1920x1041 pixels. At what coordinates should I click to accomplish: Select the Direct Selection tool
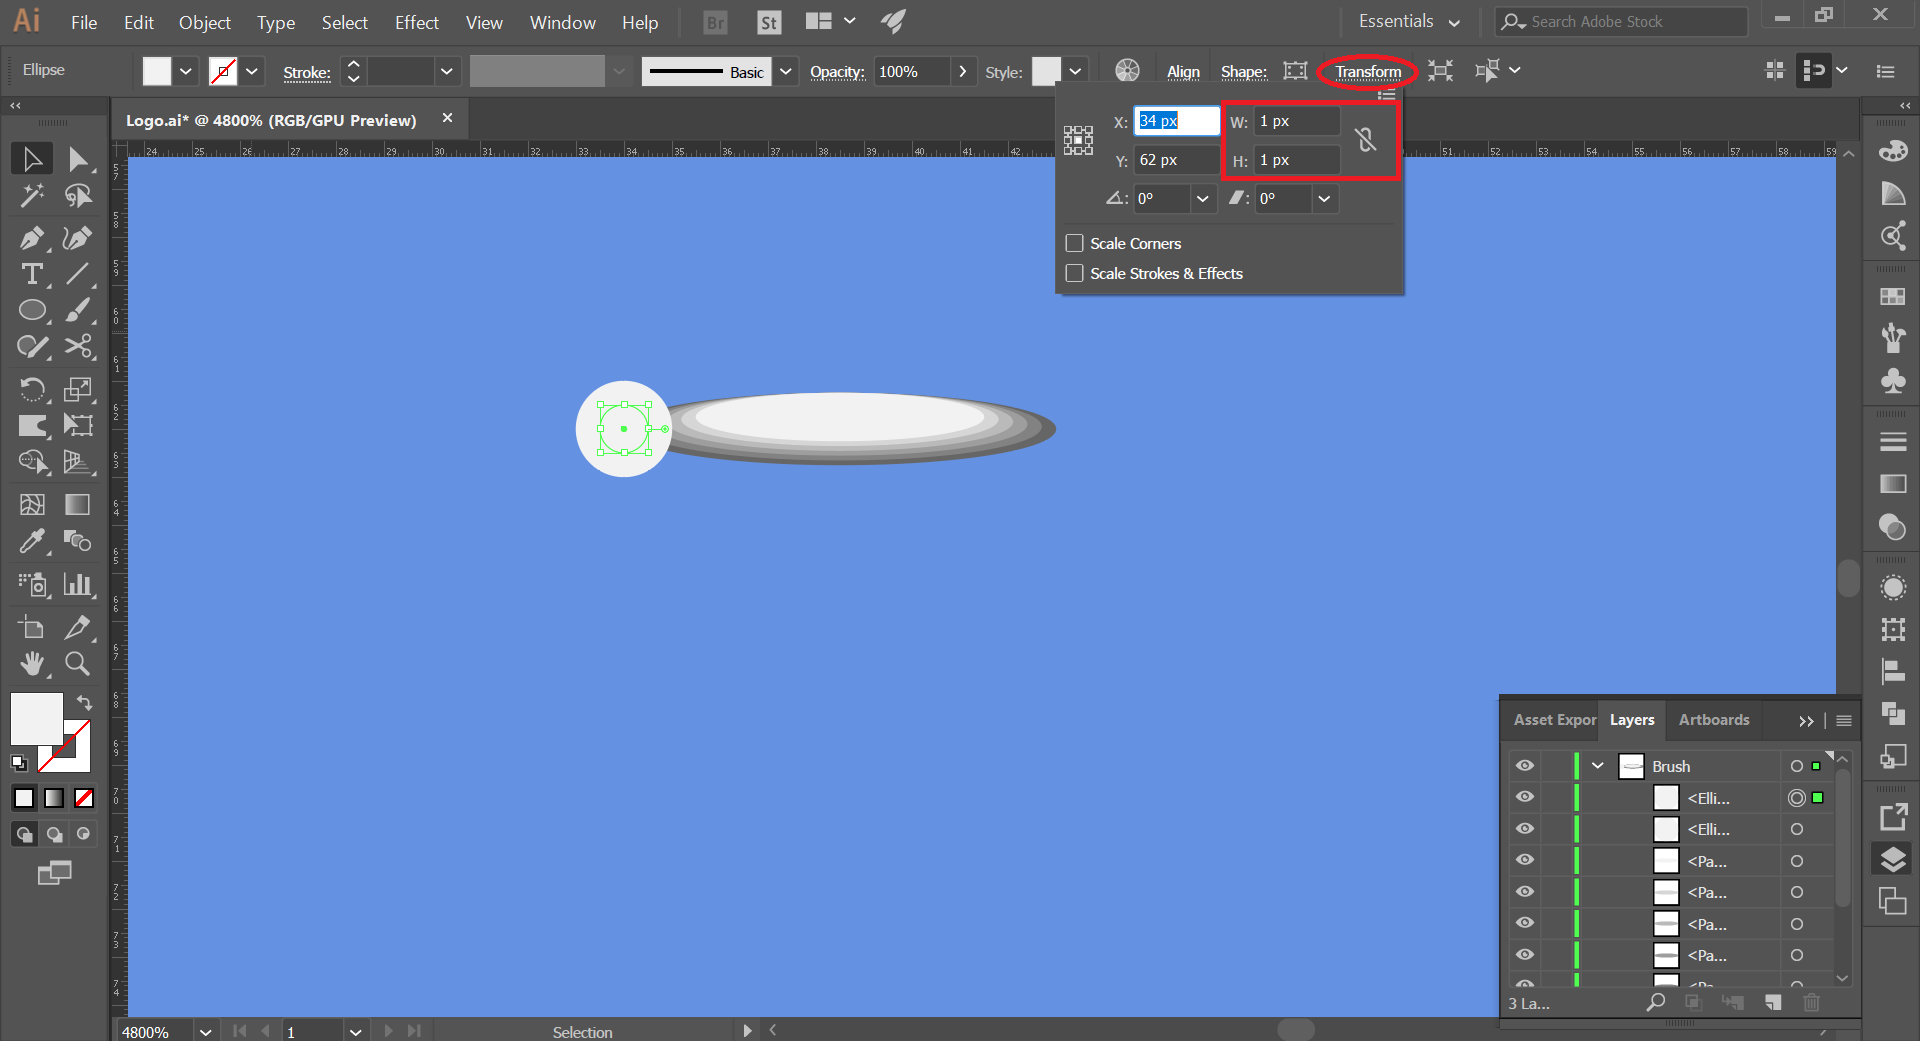77,159
